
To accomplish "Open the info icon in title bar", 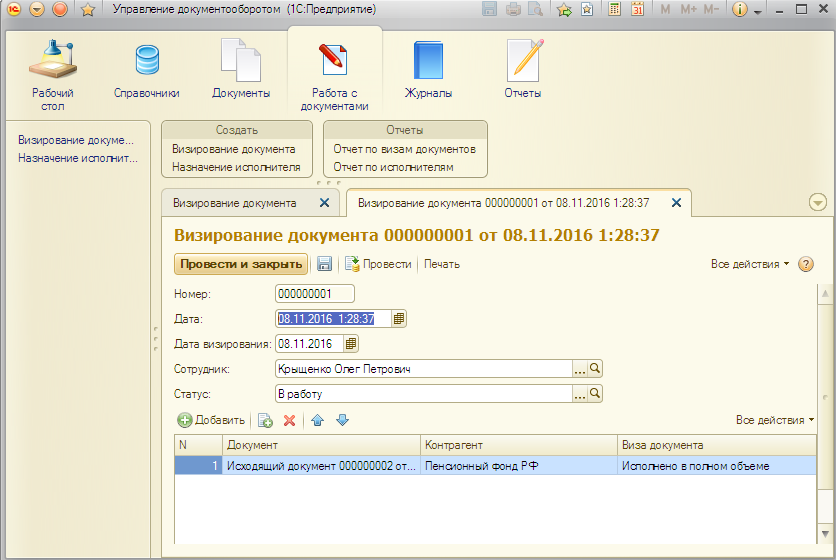I will pyautogui.click(x=740, y=9).
